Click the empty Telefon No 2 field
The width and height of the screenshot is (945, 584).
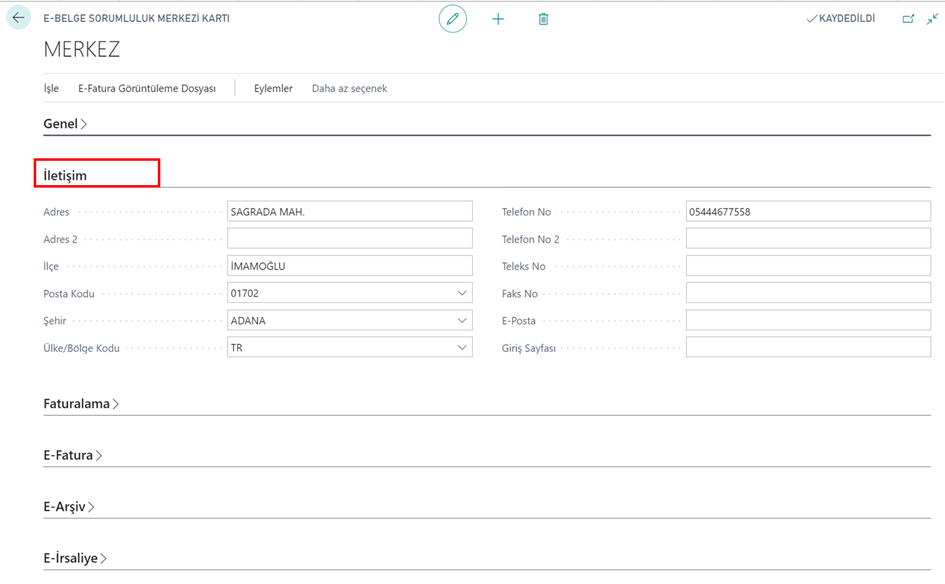tap(808, 239)
